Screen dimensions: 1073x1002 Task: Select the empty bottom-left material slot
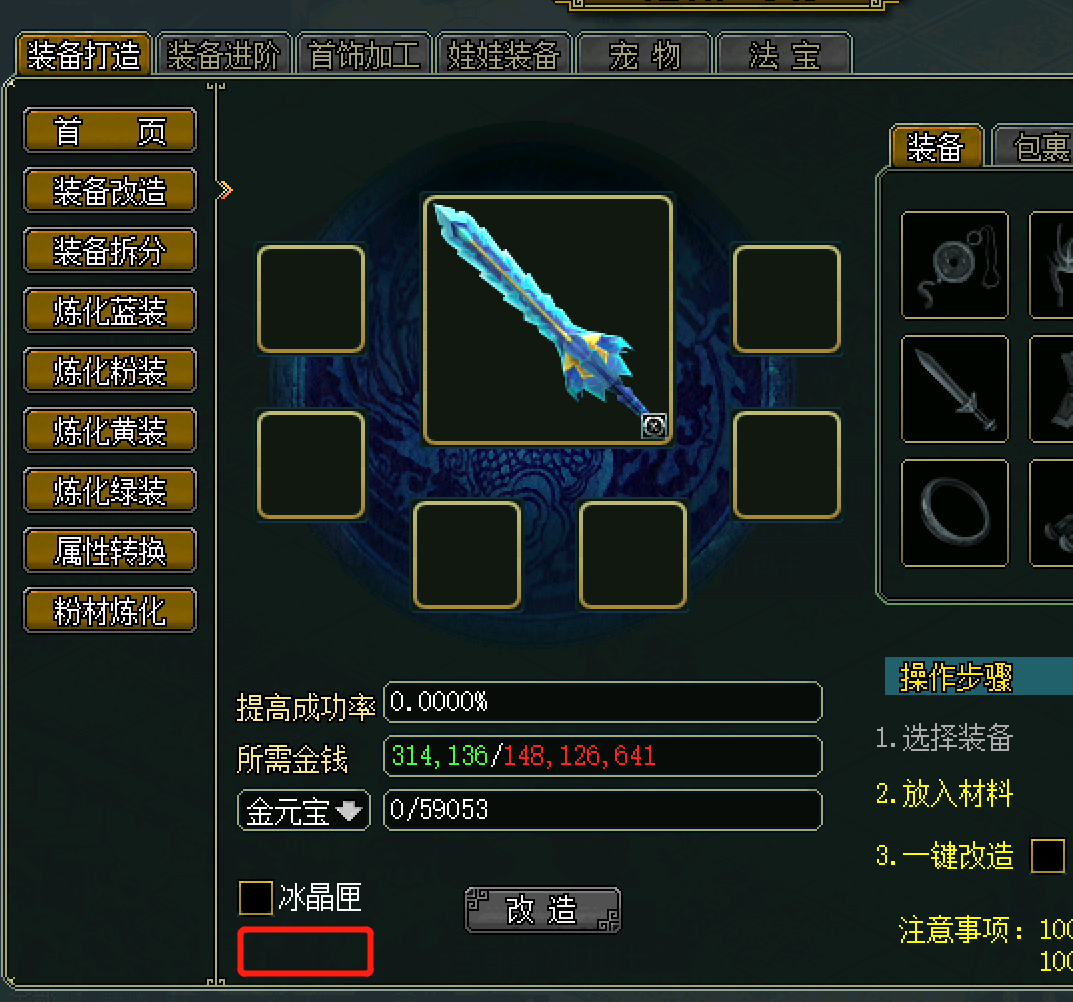tap(467, 554)
